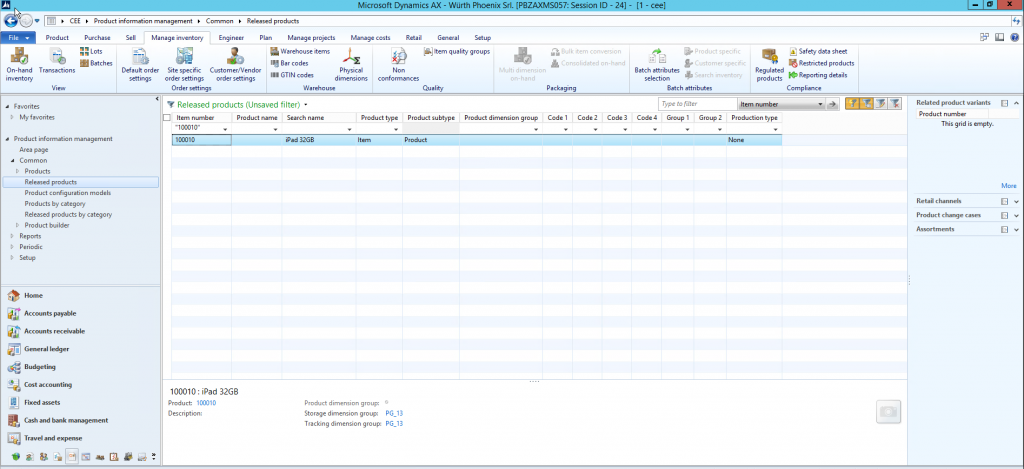Open inventory Transactions
The width and height of the screenshot is (1024, 469).
57,61
